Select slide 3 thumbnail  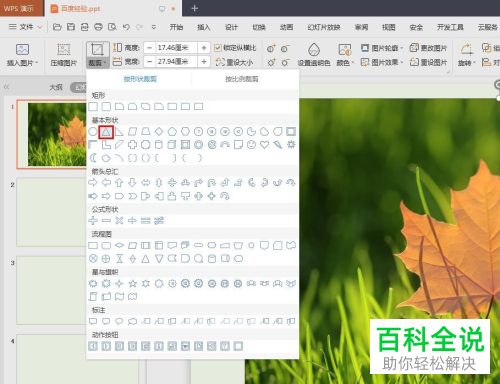click(52, 290)
